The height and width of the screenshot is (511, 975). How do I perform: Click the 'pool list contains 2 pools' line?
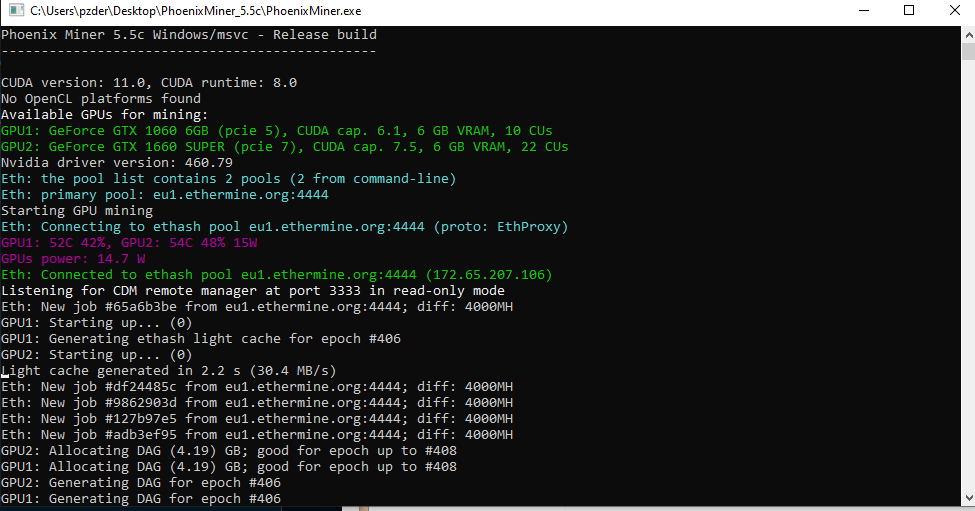click(229, 179)
